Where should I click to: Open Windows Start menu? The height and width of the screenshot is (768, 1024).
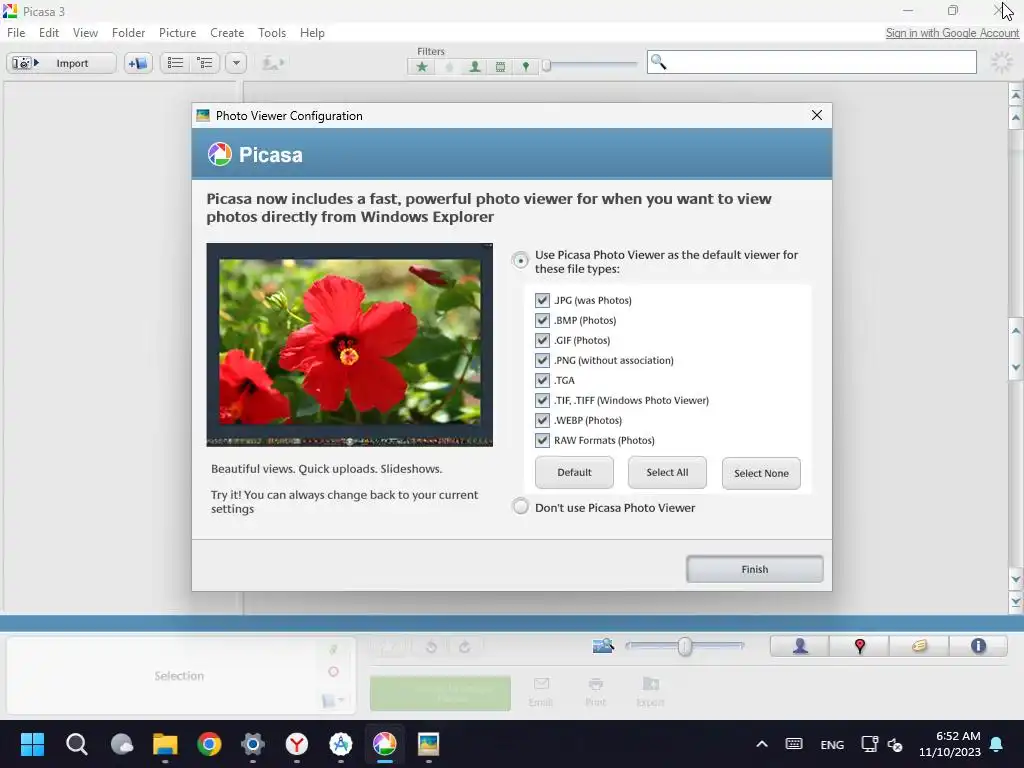tap(32, 744)
